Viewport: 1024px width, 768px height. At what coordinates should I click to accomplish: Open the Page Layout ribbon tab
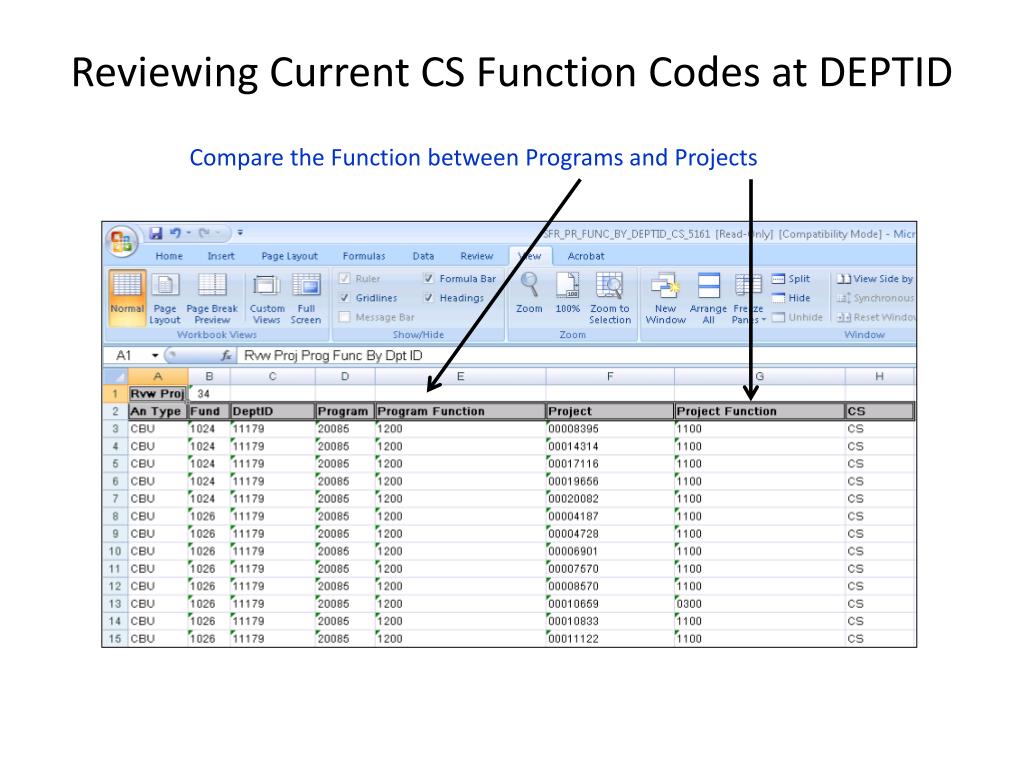coord(289,256)
